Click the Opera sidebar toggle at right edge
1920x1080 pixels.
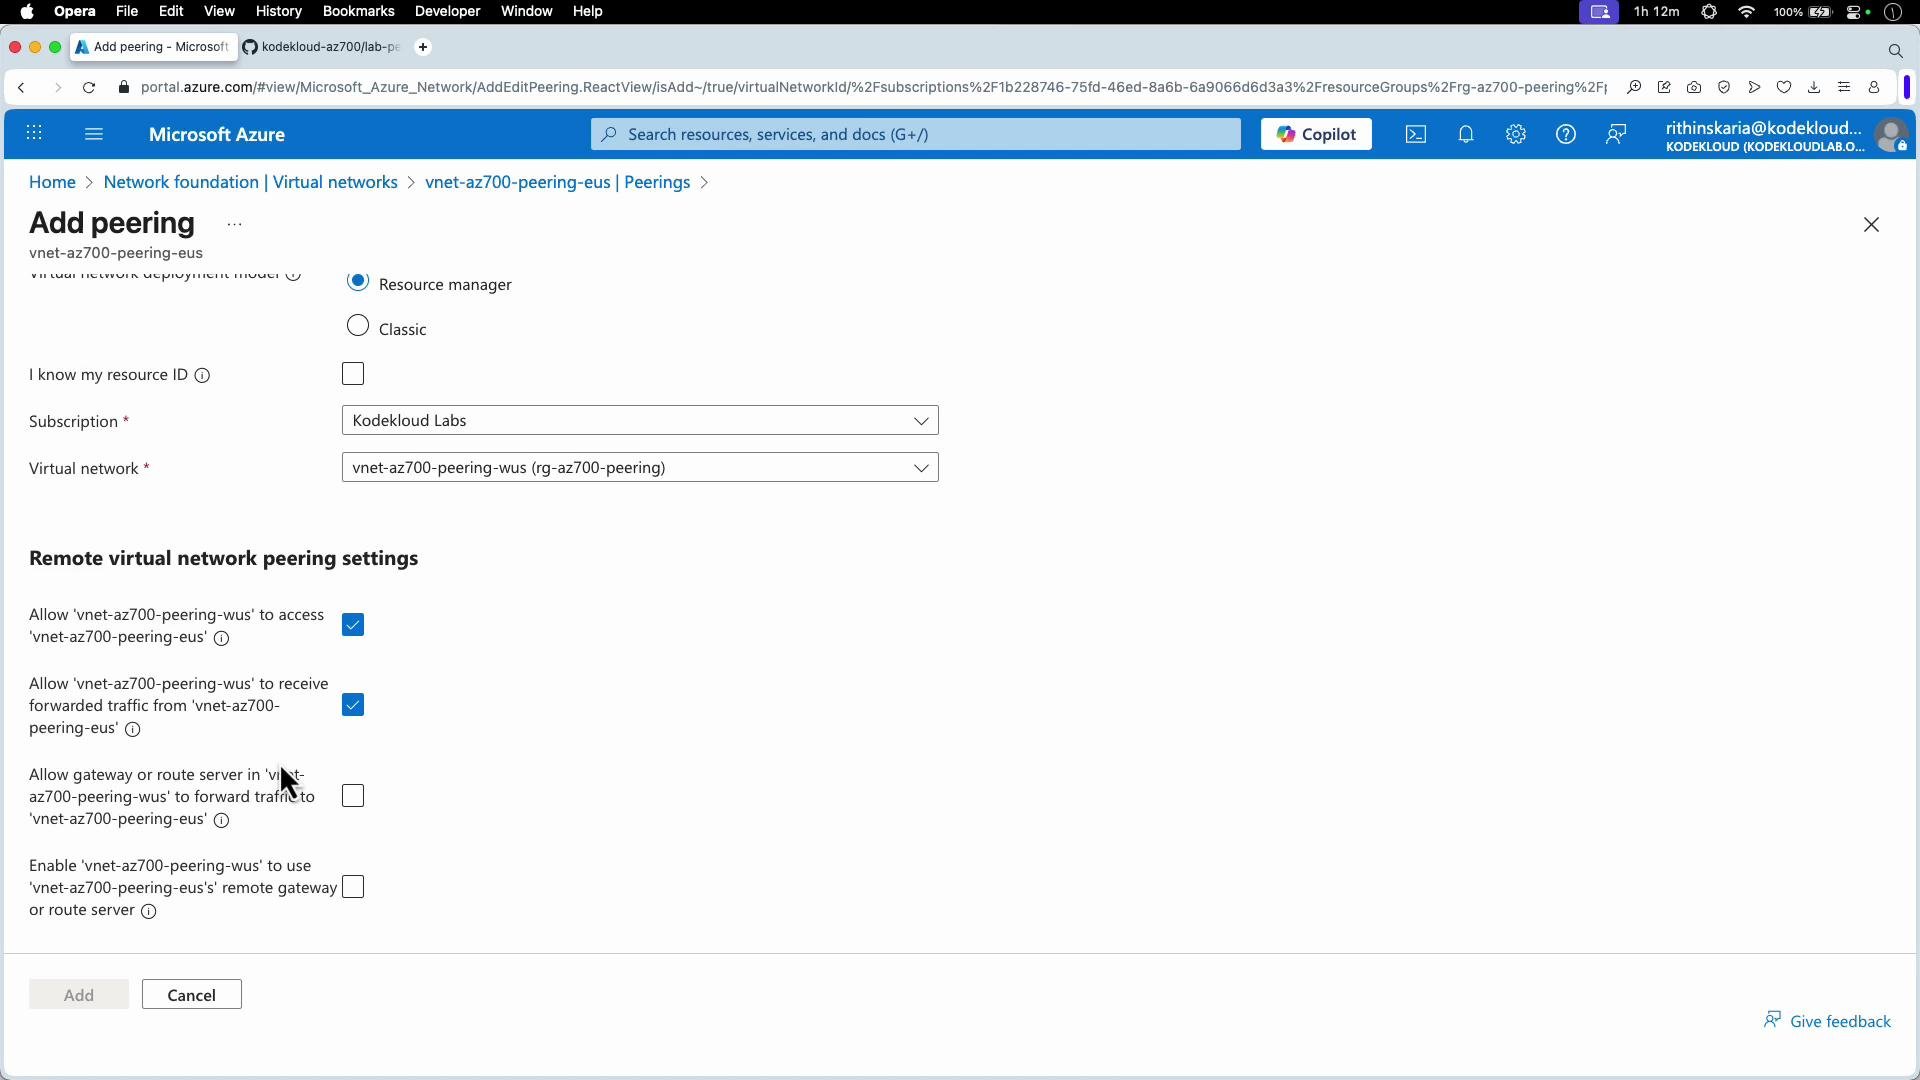(1907, 88)
